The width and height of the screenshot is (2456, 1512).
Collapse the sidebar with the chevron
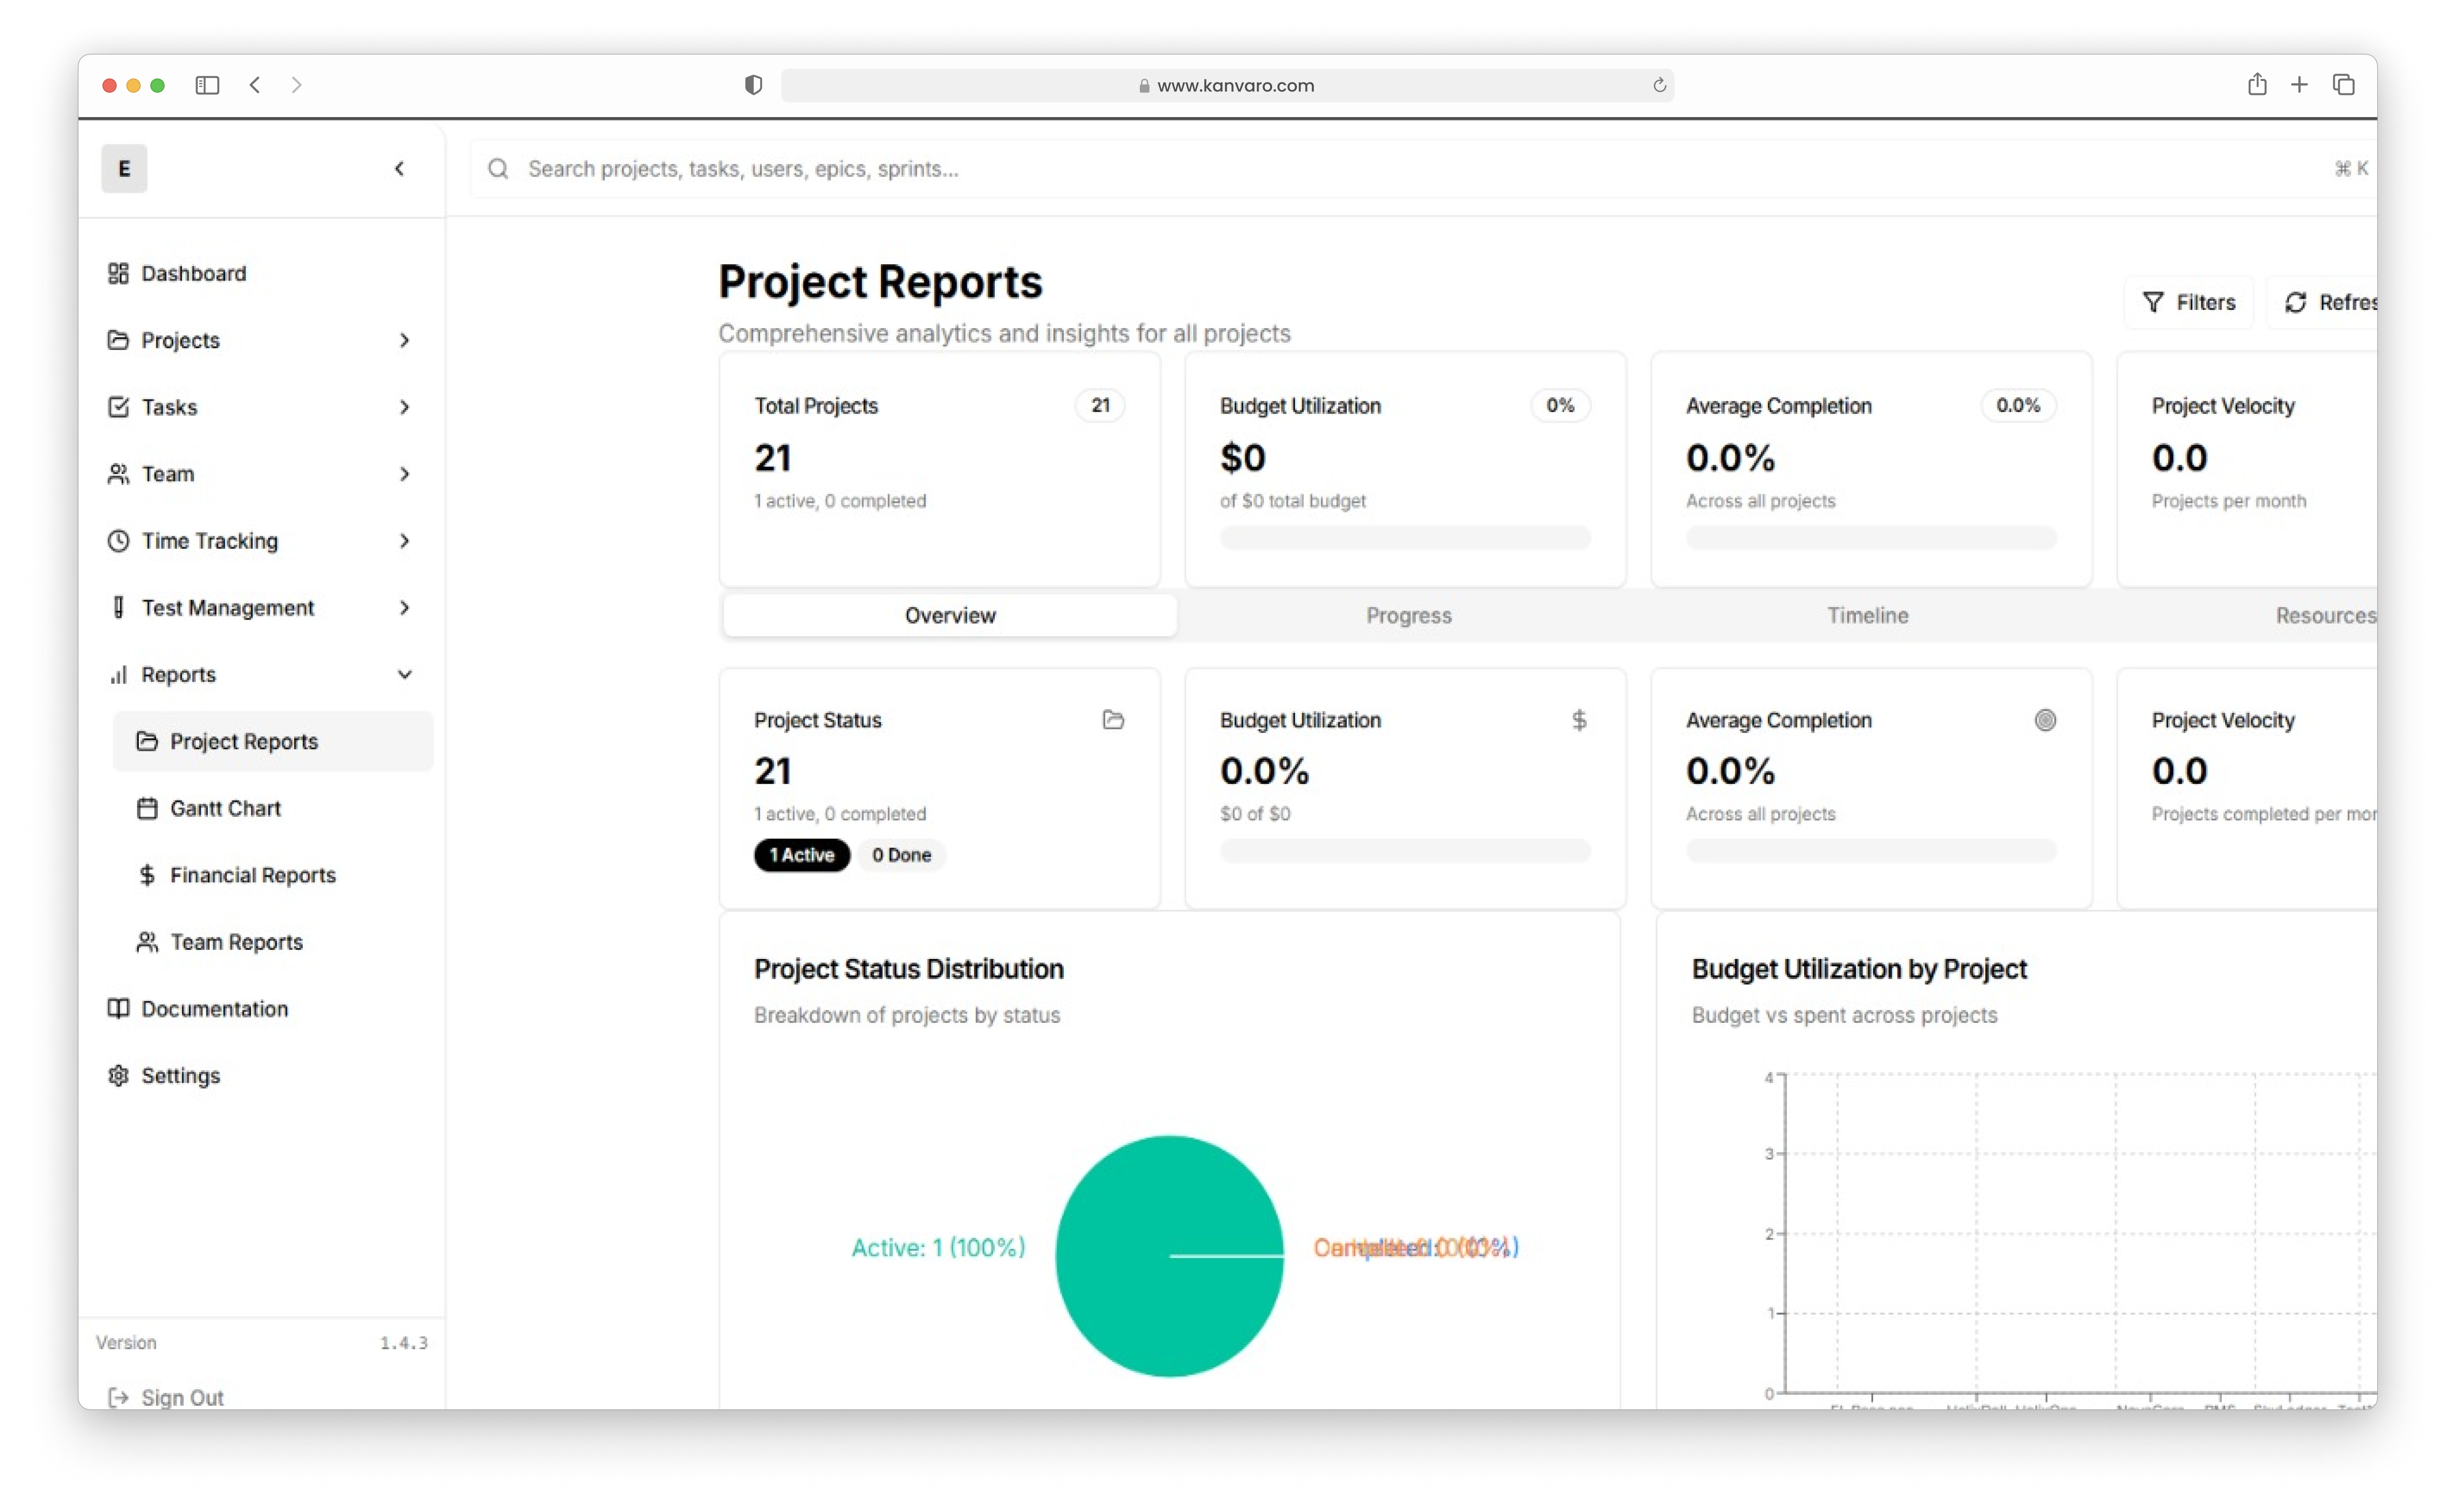[x=399, y=168]
